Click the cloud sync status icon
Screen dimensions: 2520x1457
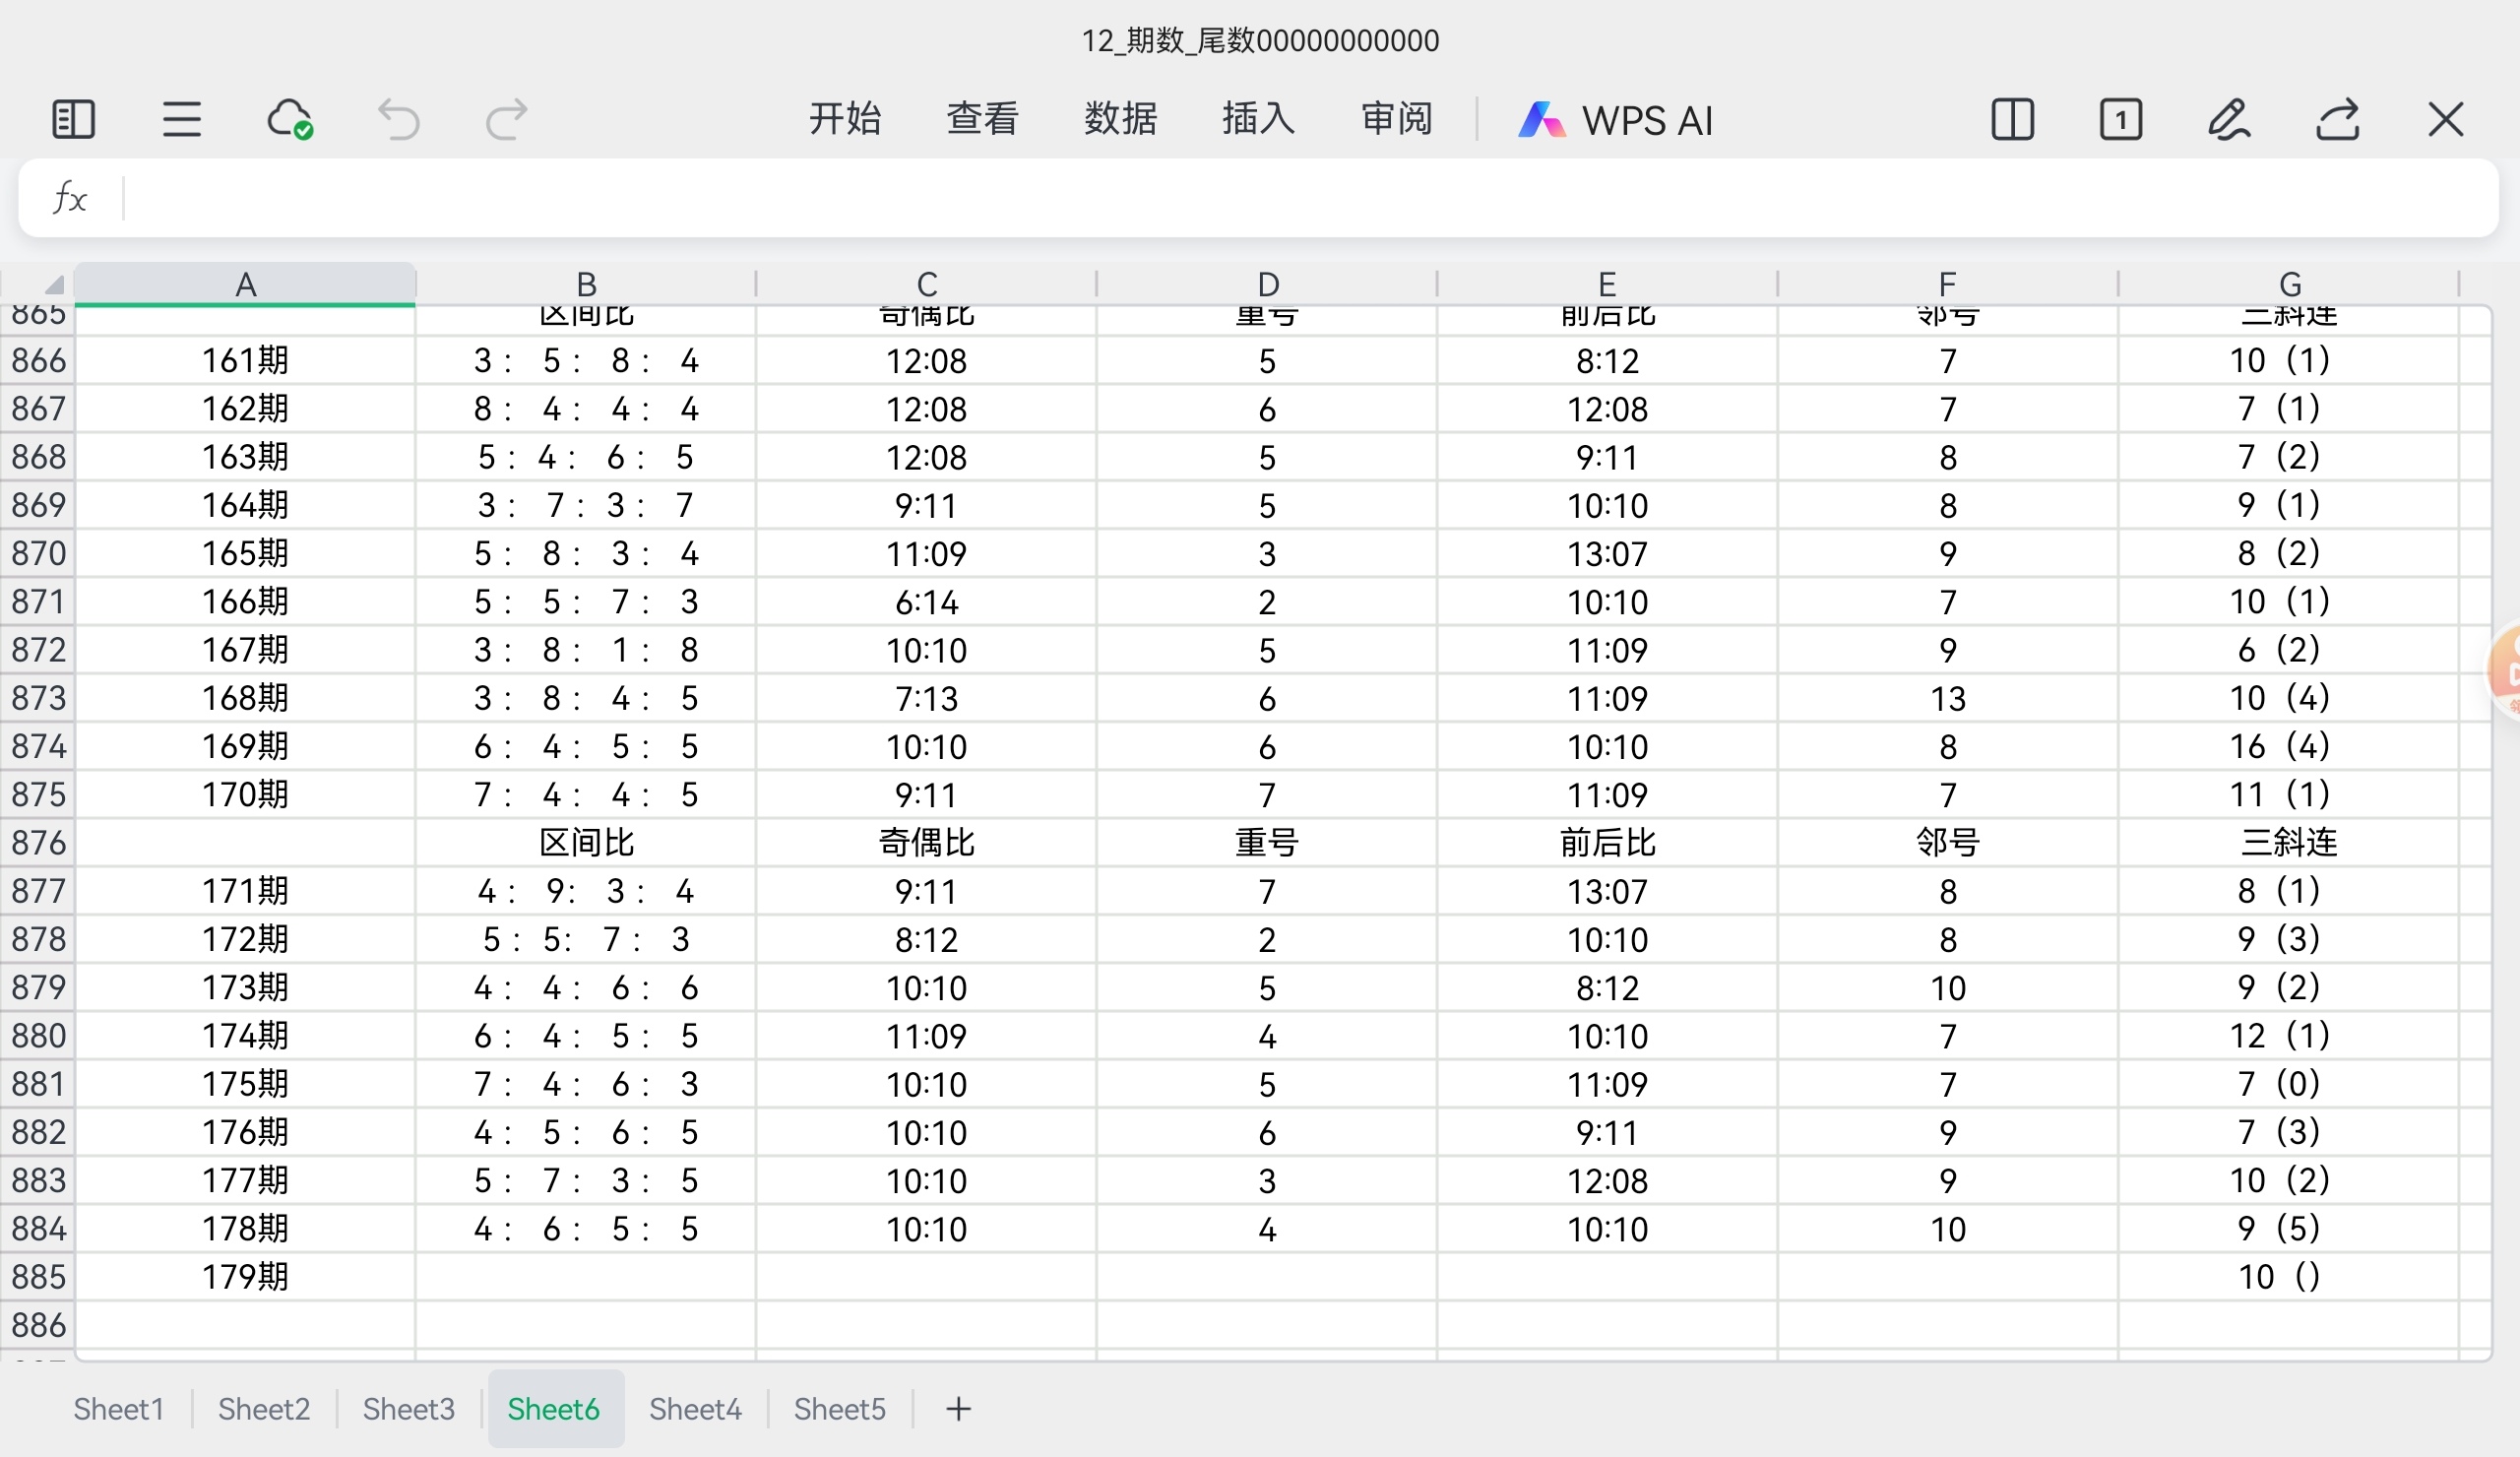coord(290,120)
